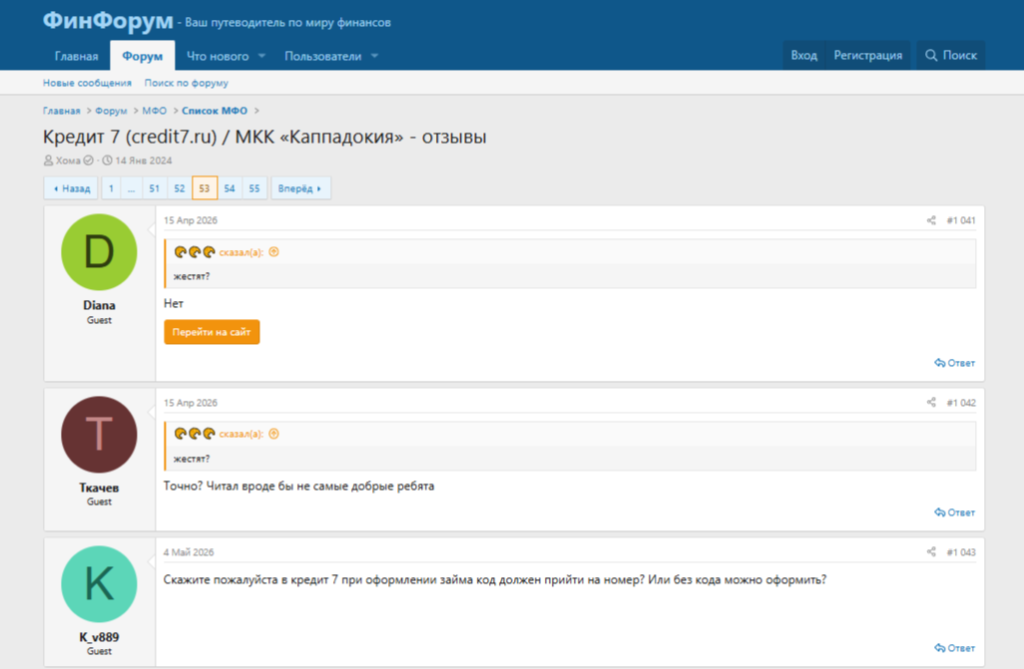1024x669 pixels.
Task: Jump to page 1 in pagination
Action: coord(111,188)
